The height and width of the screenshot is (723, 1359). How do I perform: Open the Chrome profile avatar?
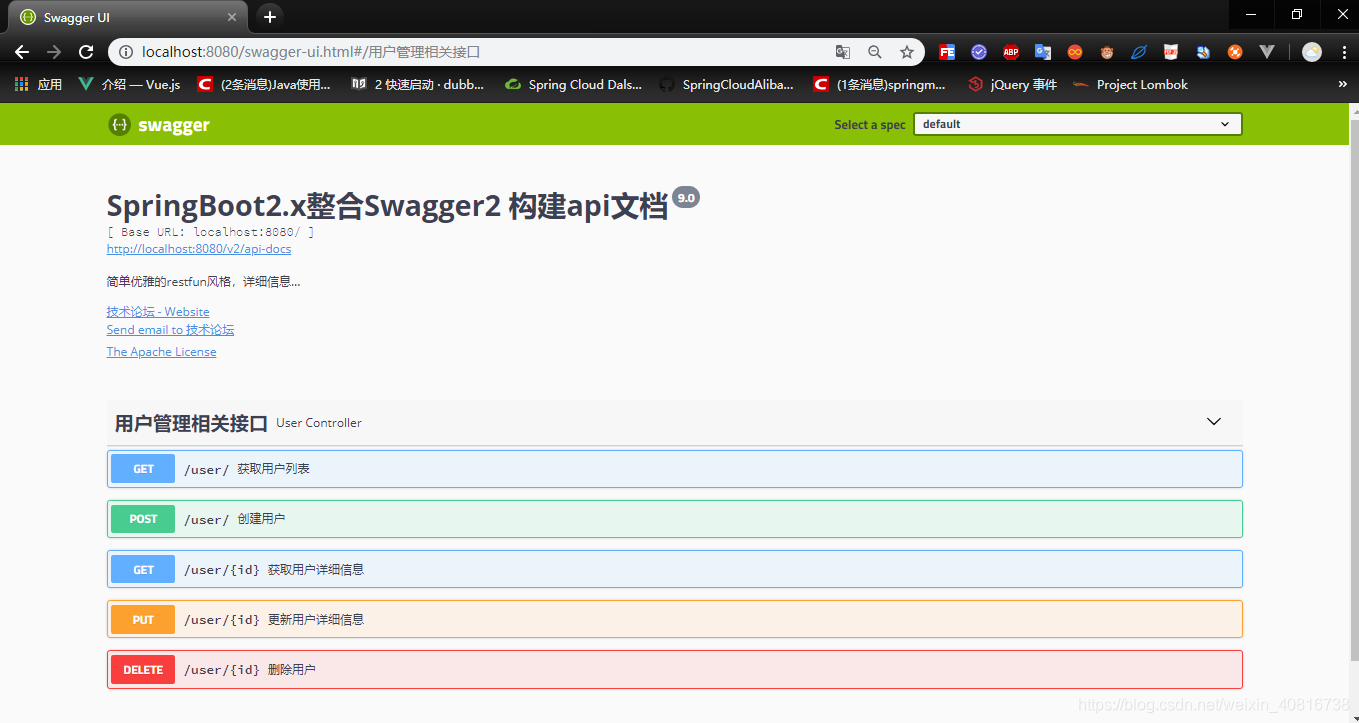pos(1312,52)
